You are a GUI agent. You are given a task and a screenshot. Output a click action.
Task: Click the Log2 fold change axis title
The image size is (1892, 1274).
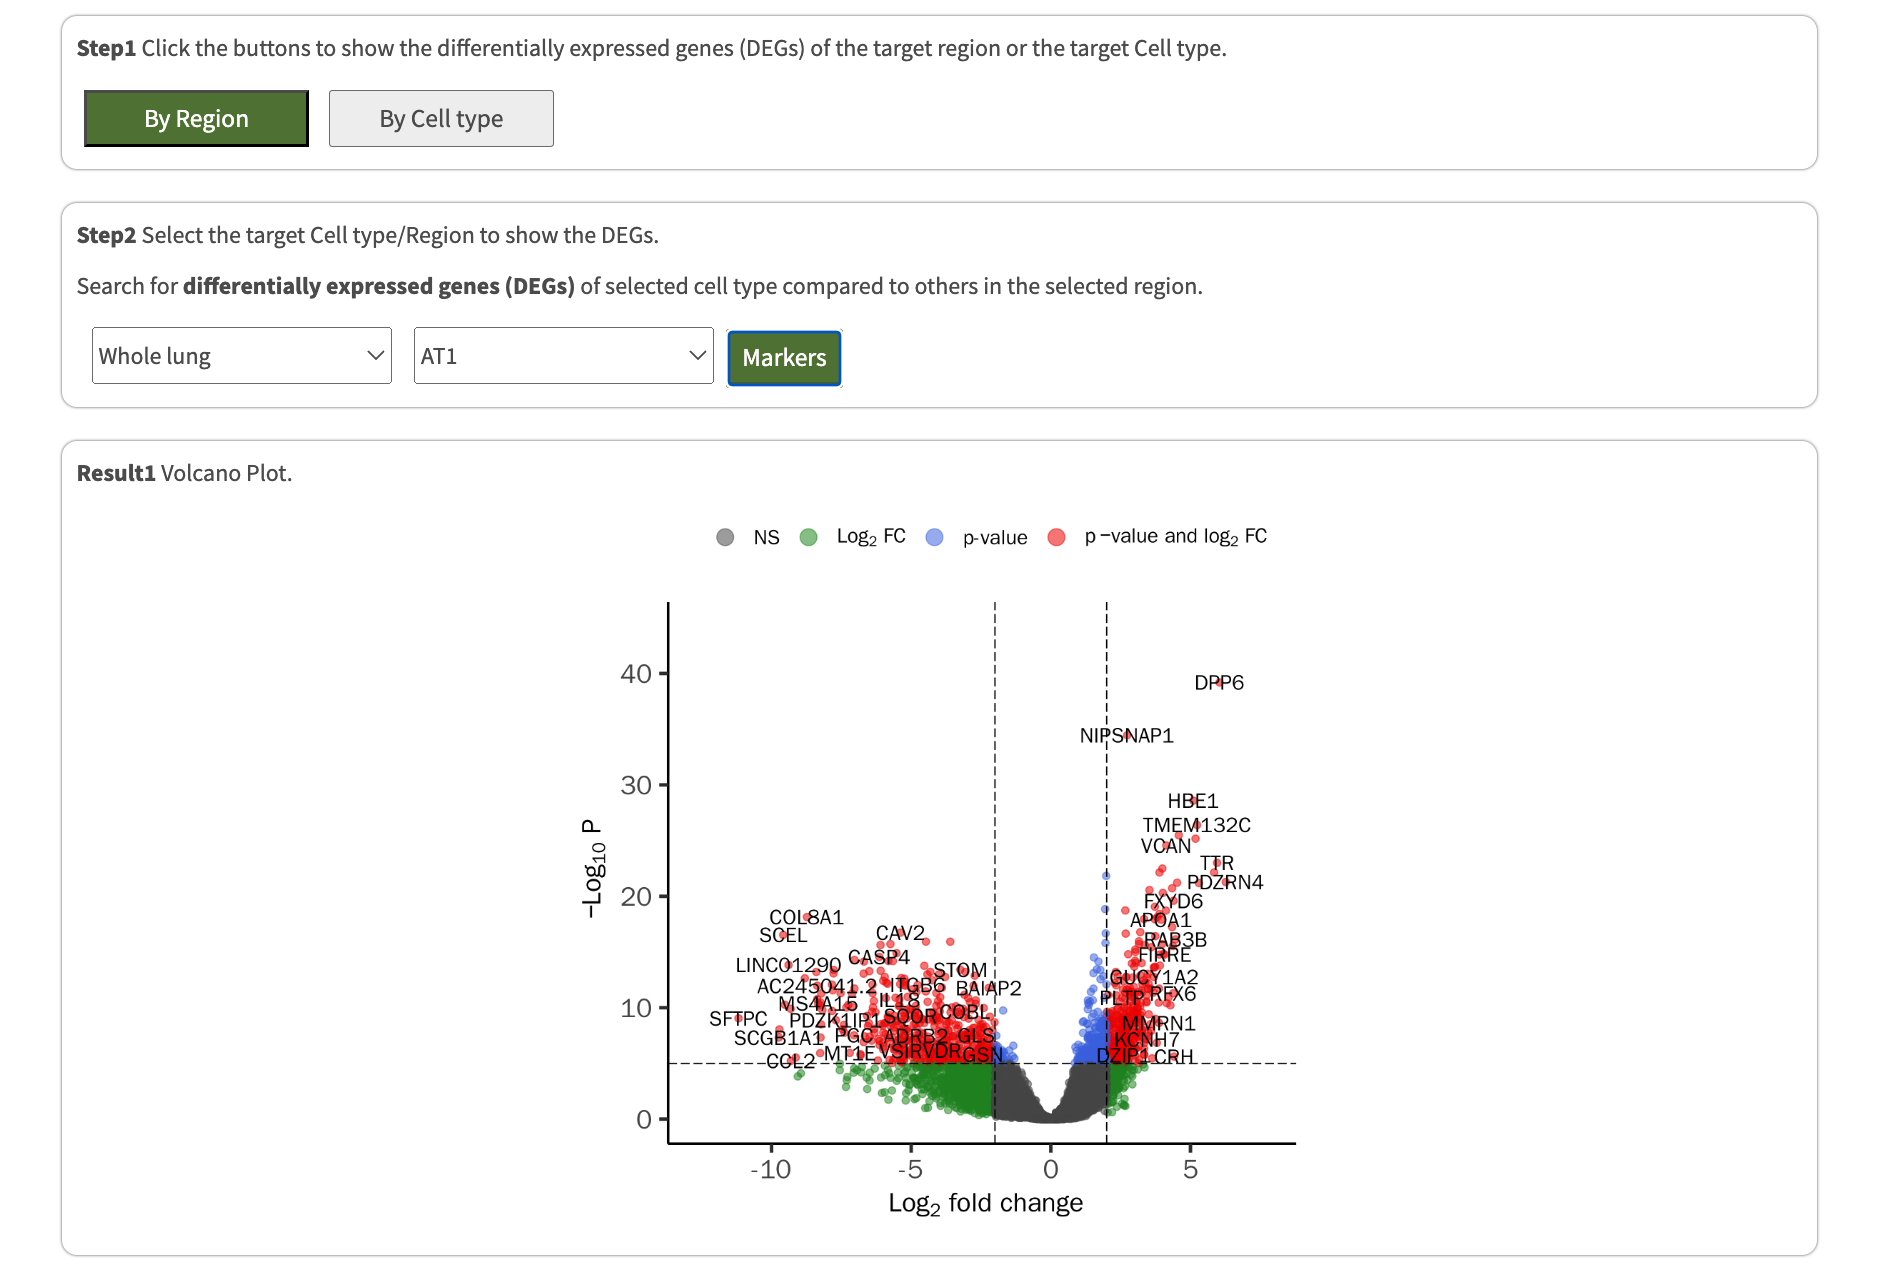pyautogui.click(x=985, y=1203)
